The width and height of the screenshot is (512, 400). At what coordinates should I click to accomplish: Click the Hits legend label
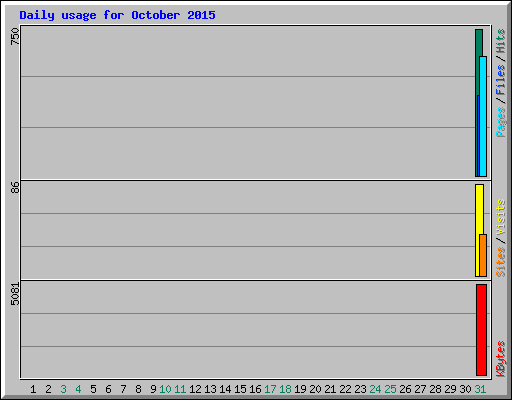501,41
